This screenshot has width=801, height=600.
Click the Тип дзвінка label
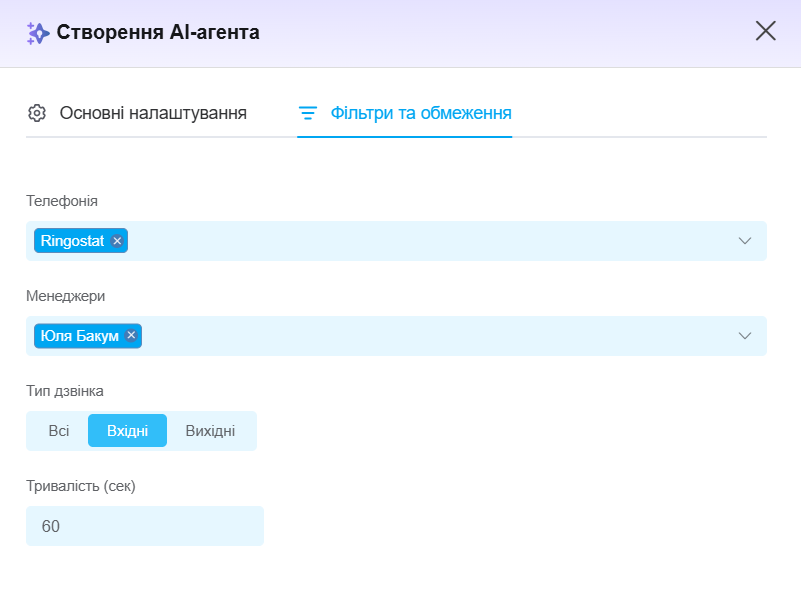click(65, 391)
